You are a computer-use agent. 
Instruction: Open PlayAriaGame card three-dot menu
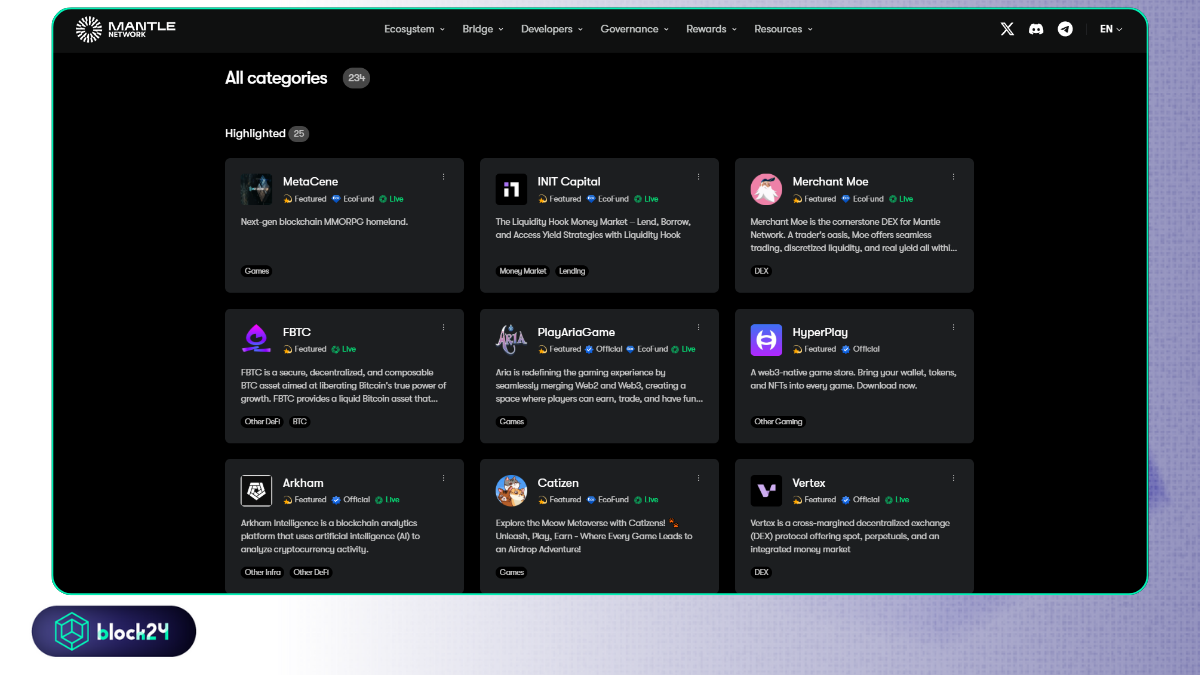[699, 327]
